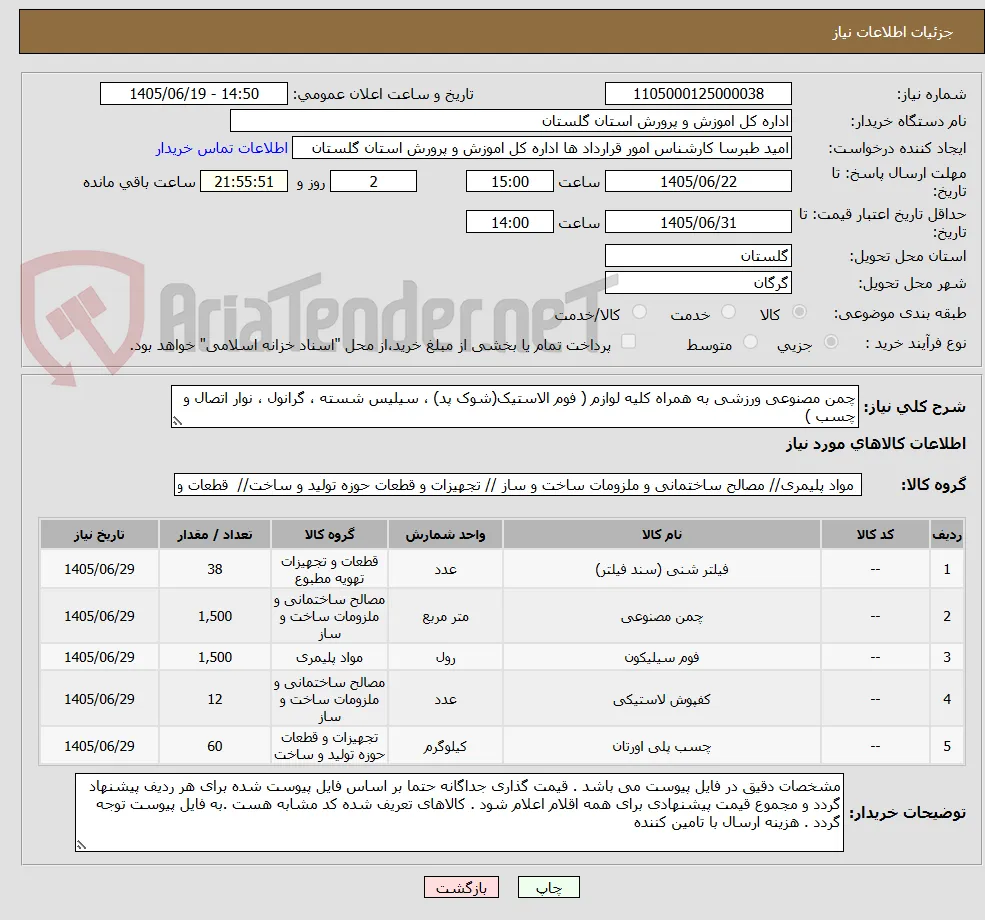The width and height of the screenshot is (985, 920).
Task: Click the unit کیلوگرم cell
Action: (445, 746)
